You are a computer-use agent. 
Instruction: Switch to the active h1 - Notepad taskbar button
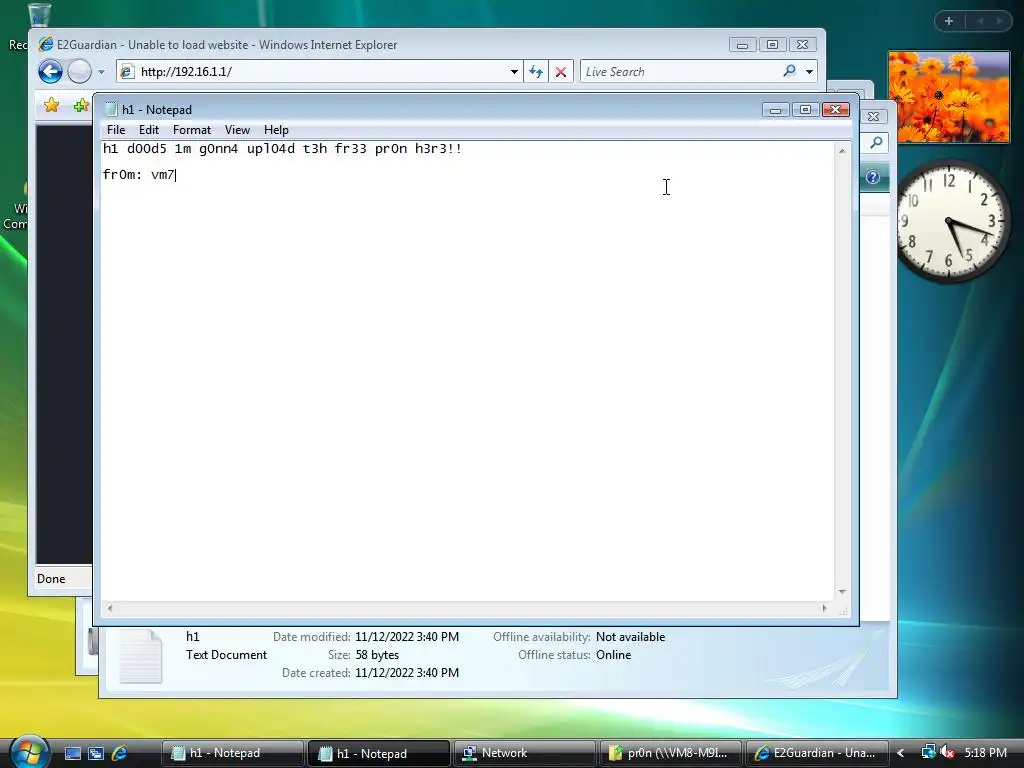click(x=379, y=753)
